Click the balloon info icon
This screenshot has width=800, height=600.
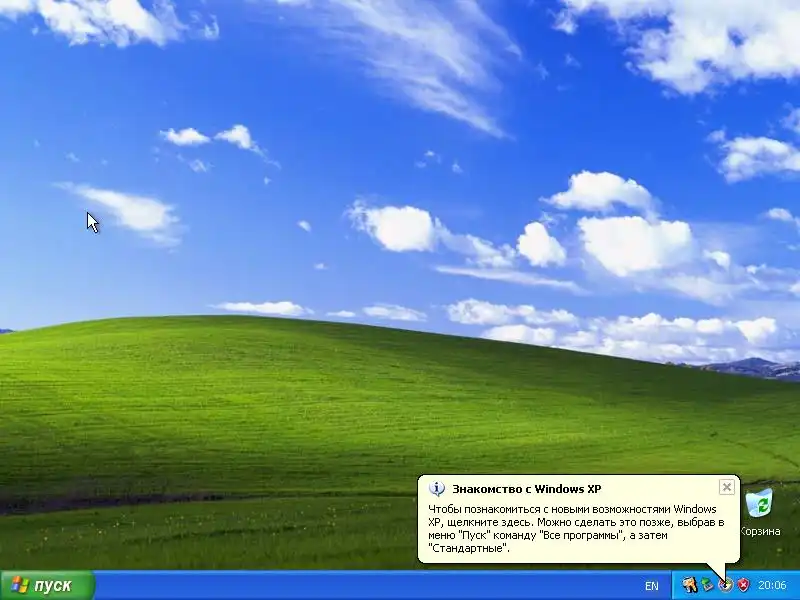437,489
